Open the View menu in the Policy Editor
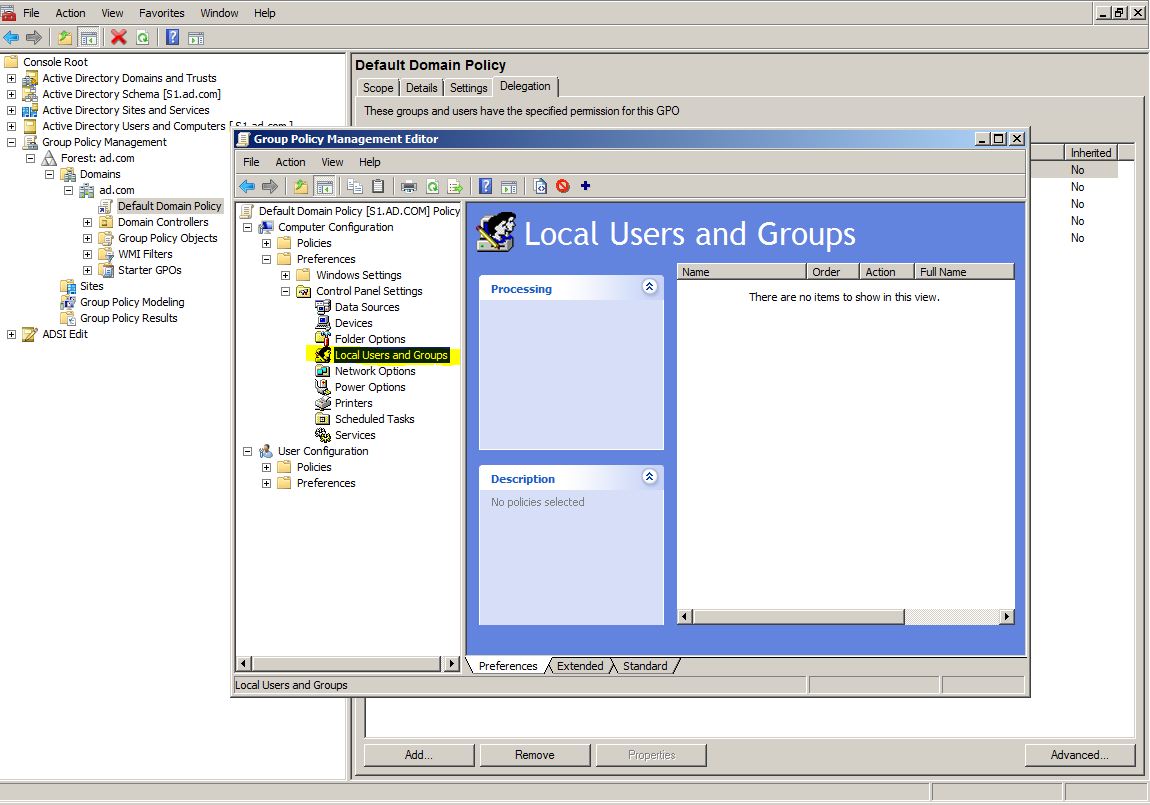1150x805 pixels. pyautogui.click(x=332, y=162)
